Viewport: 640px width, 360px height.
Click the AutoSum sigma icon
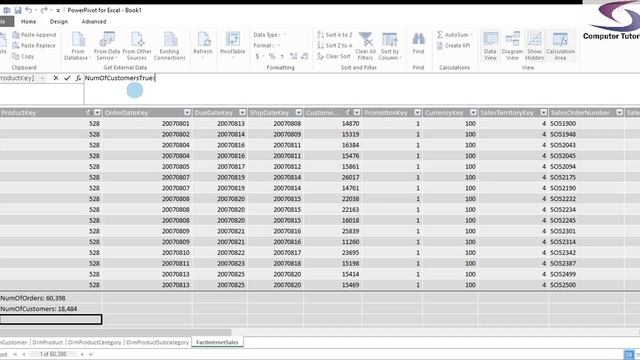(x=440, y=35)
